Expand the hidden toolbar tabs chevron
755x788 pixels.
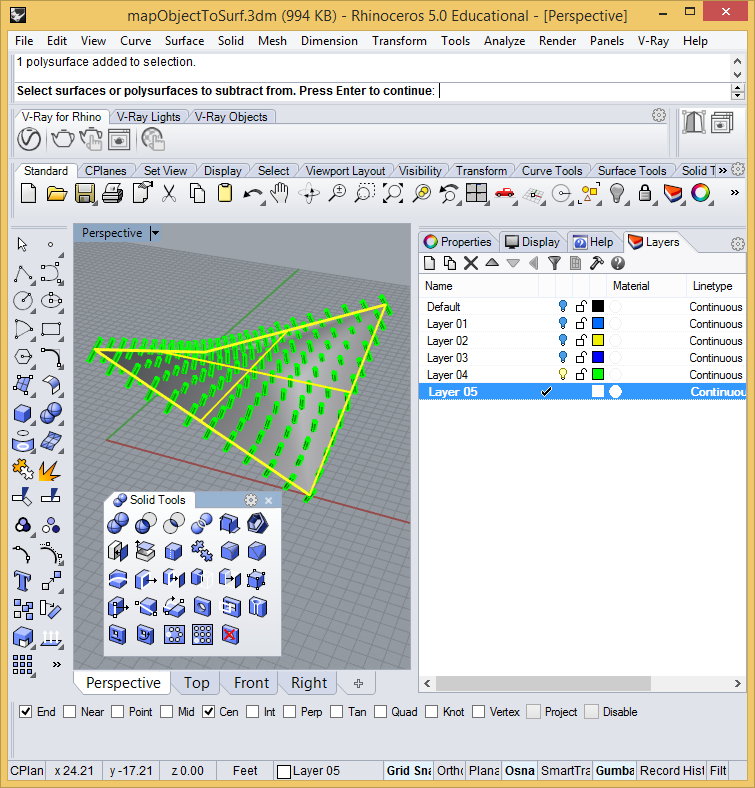pyautogui.click(x=722, y=170)
